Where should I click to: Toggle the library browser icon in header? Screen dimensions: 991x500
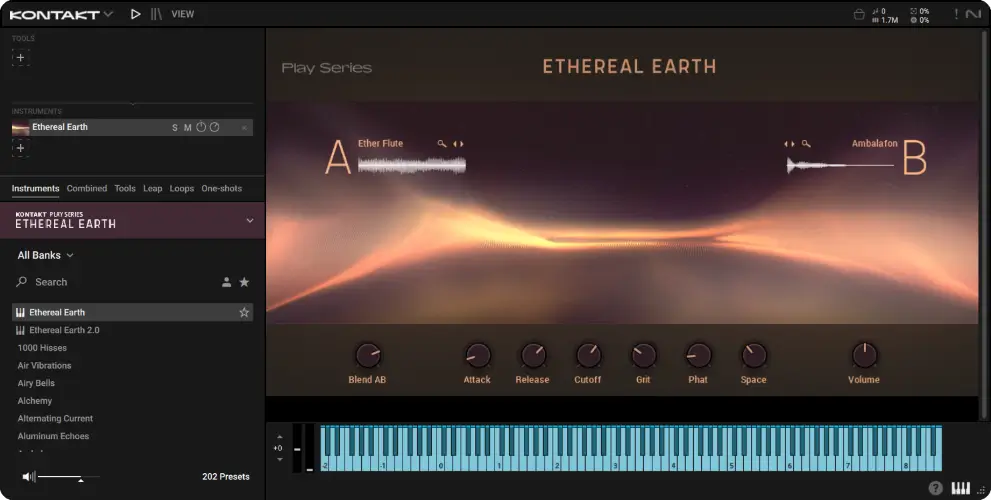pyautogui.click(x=156, y=14)
